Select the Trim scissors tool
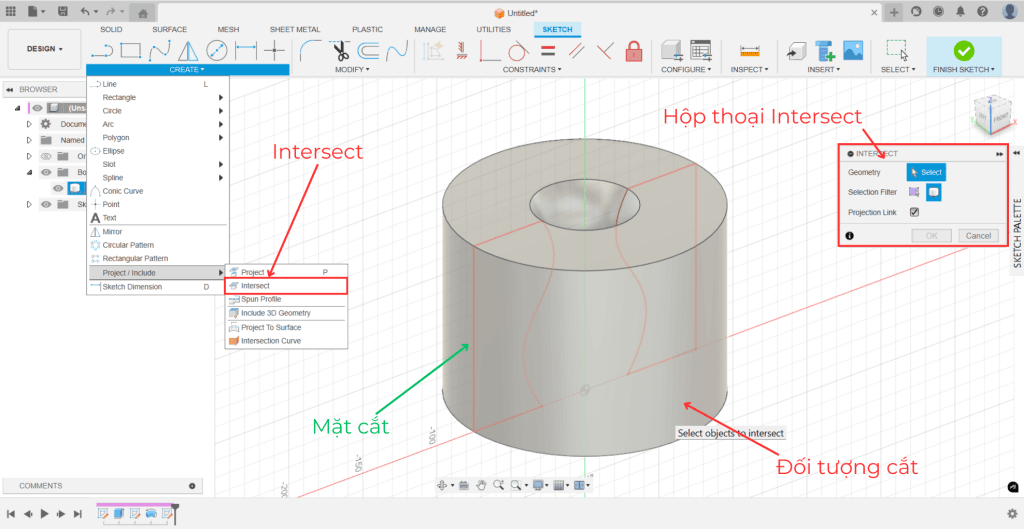The image size is (1024, 529). tap(339, 50)
